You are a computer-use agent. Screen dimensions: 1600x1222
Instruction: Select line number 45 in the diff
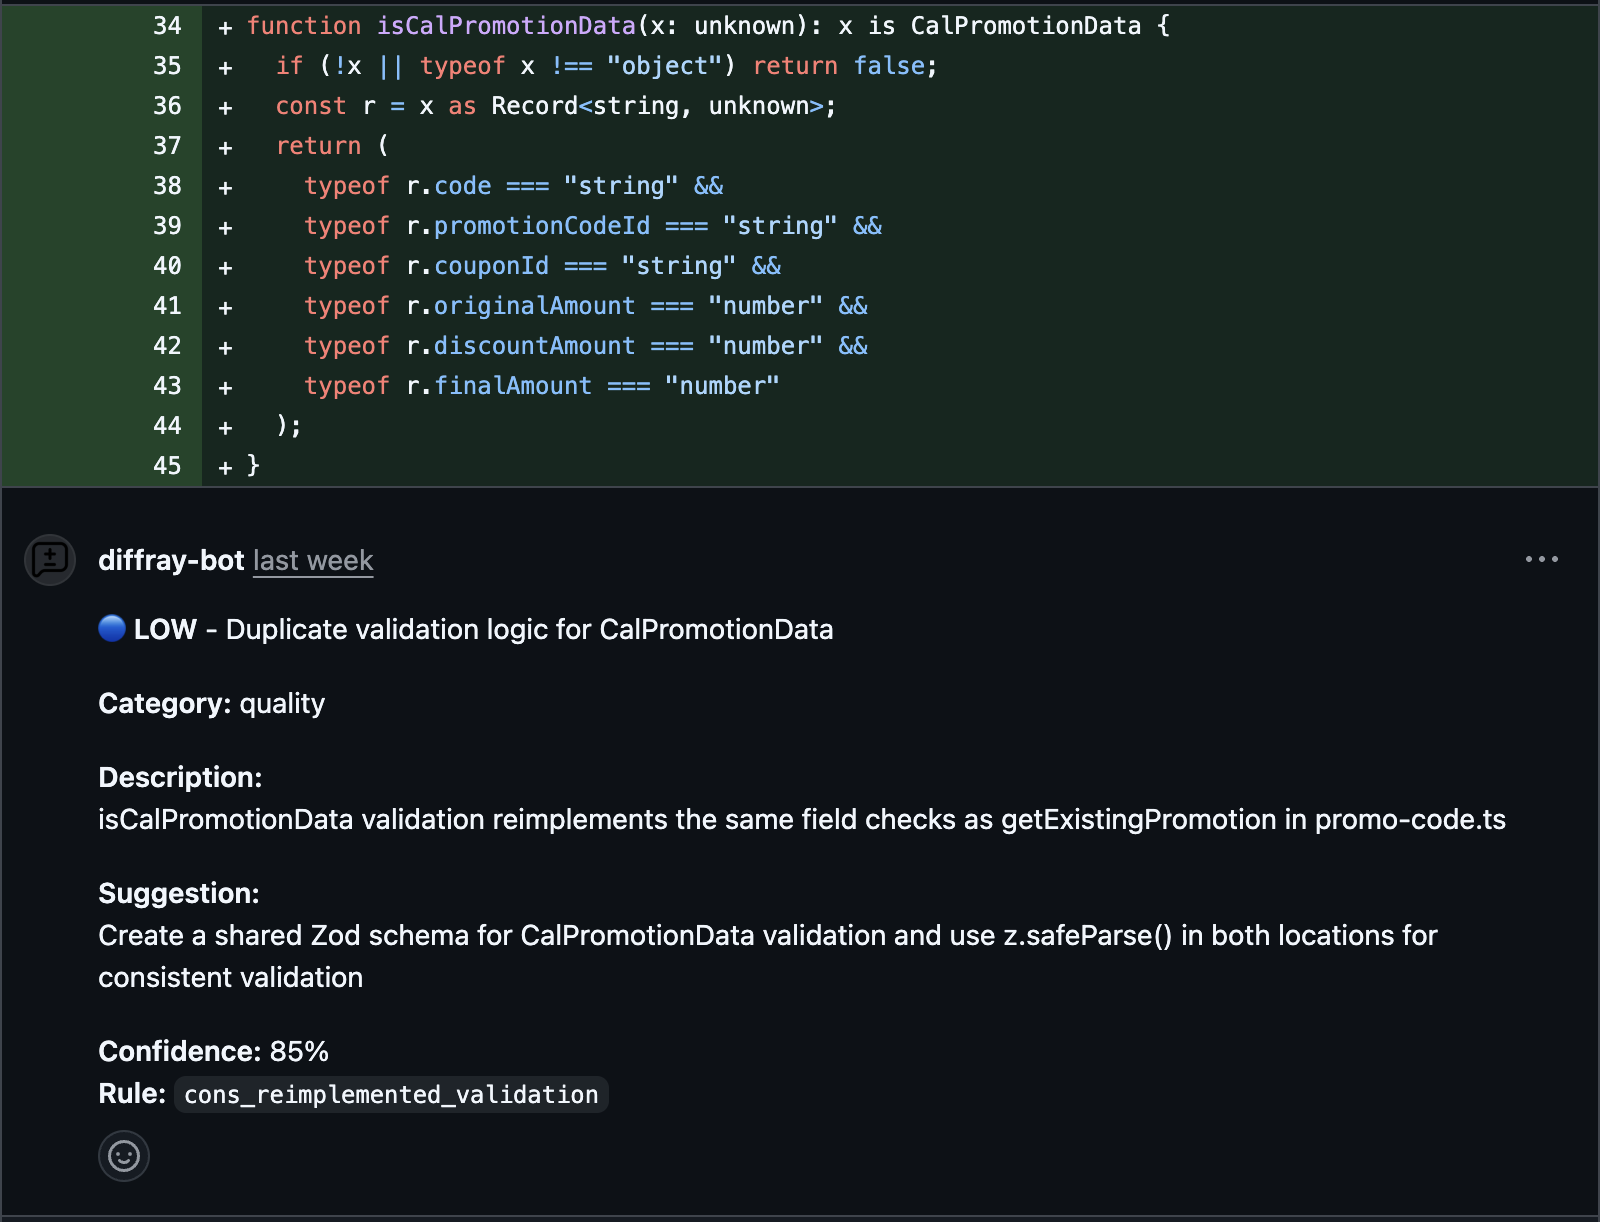(167, 465)
